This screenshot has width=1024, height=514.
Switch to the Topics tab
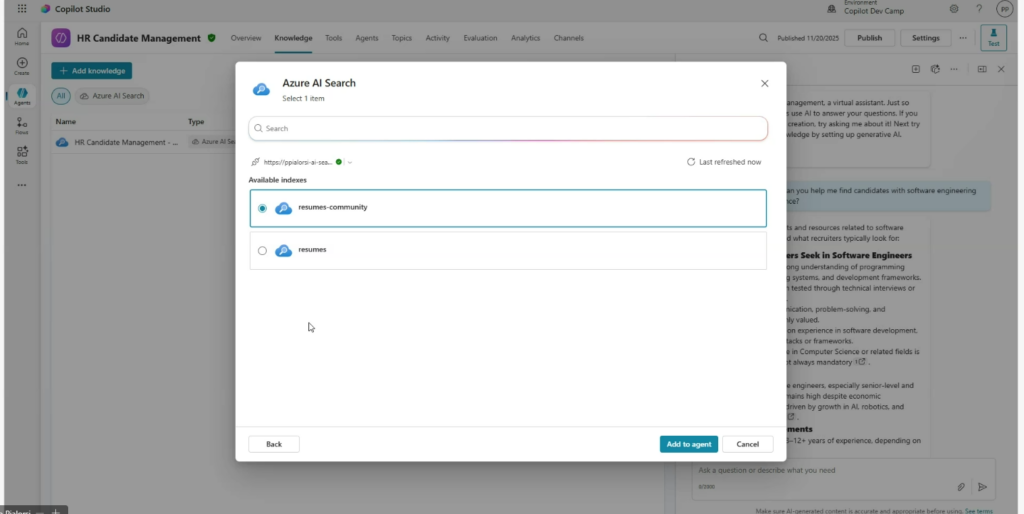tap(401, 38)
